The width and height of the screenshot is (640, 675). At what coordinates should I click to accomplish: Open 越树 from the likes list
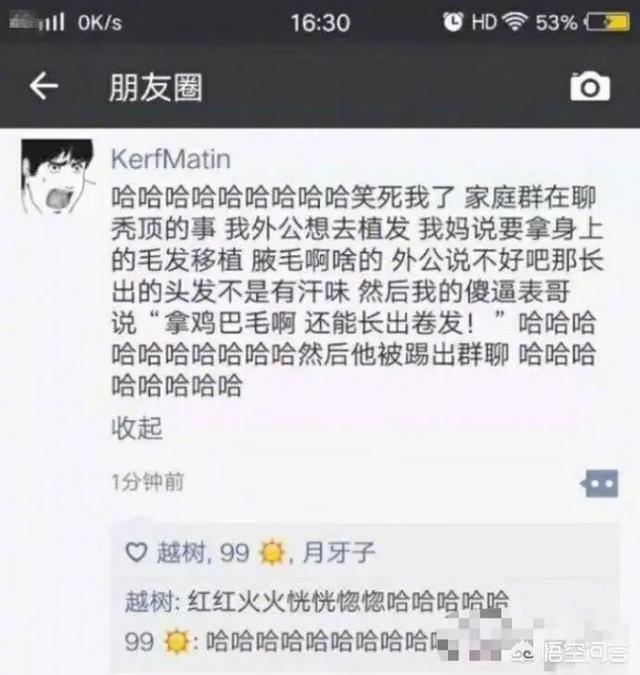click(x=181, y=552)
